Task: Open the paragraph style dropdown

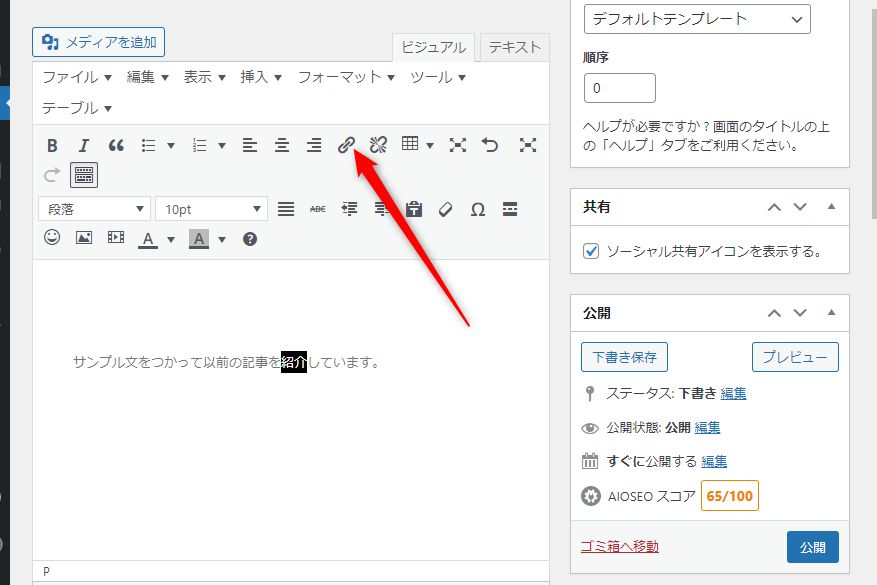Action: [x=93, y=208]
